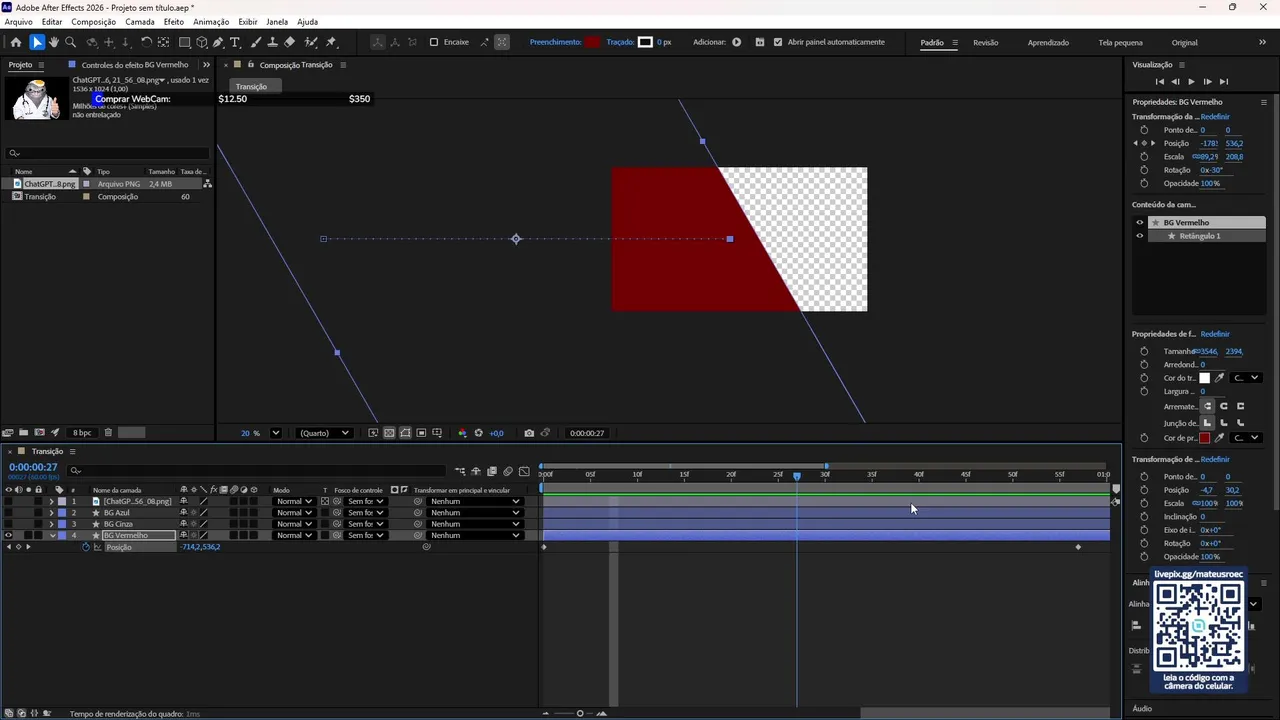
Task: Switch to the Aprendizado workspace
Action: tap(1048, 42)
